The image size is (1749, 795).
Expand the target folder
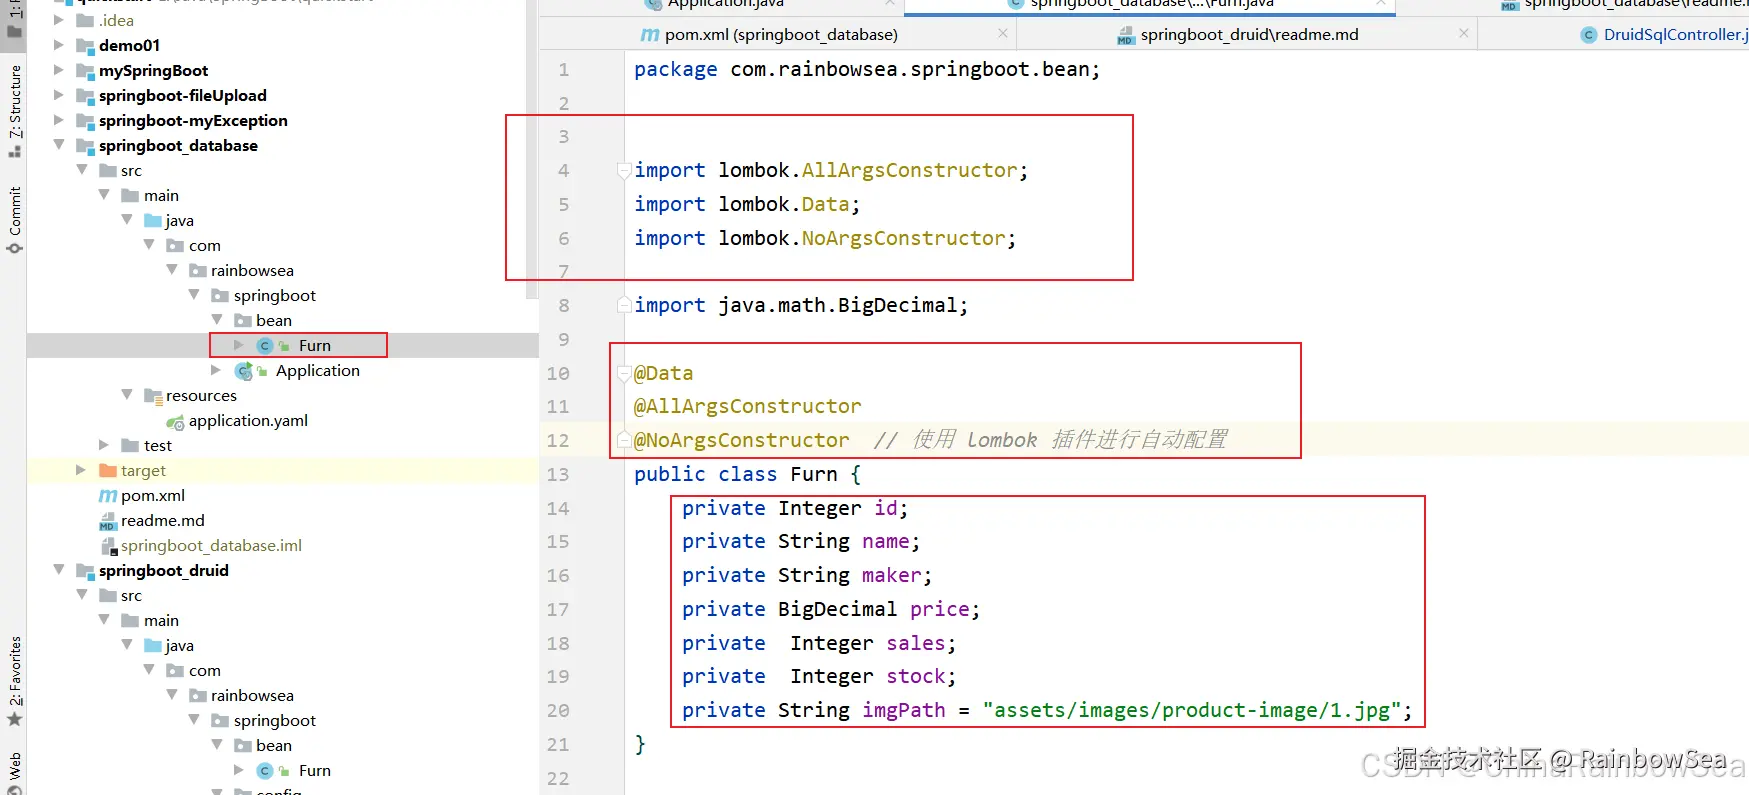pyautogui.click(x=81, y=470)
